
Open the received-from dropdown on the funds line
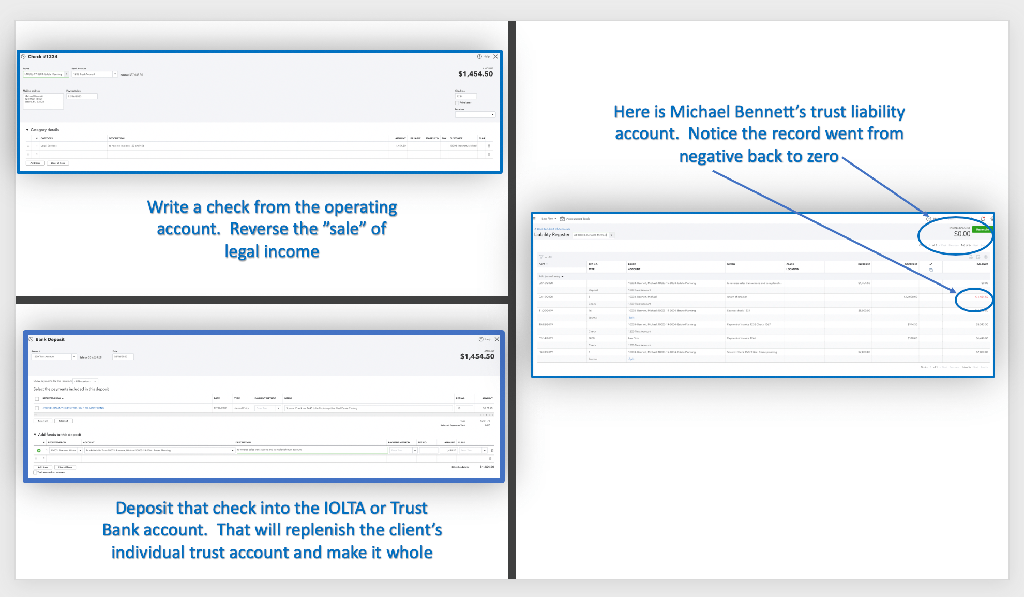(x=80, y=451)
